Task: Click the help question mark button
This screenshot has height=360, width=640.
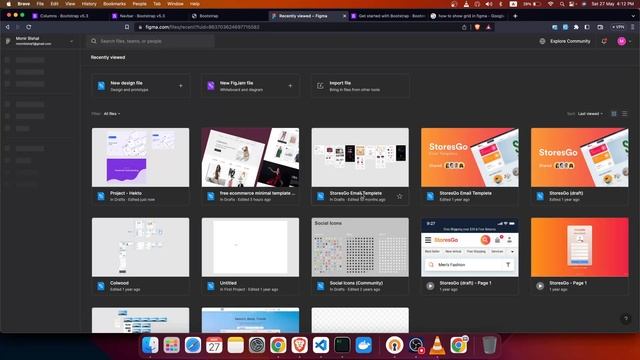Action: tap(626, 319)
